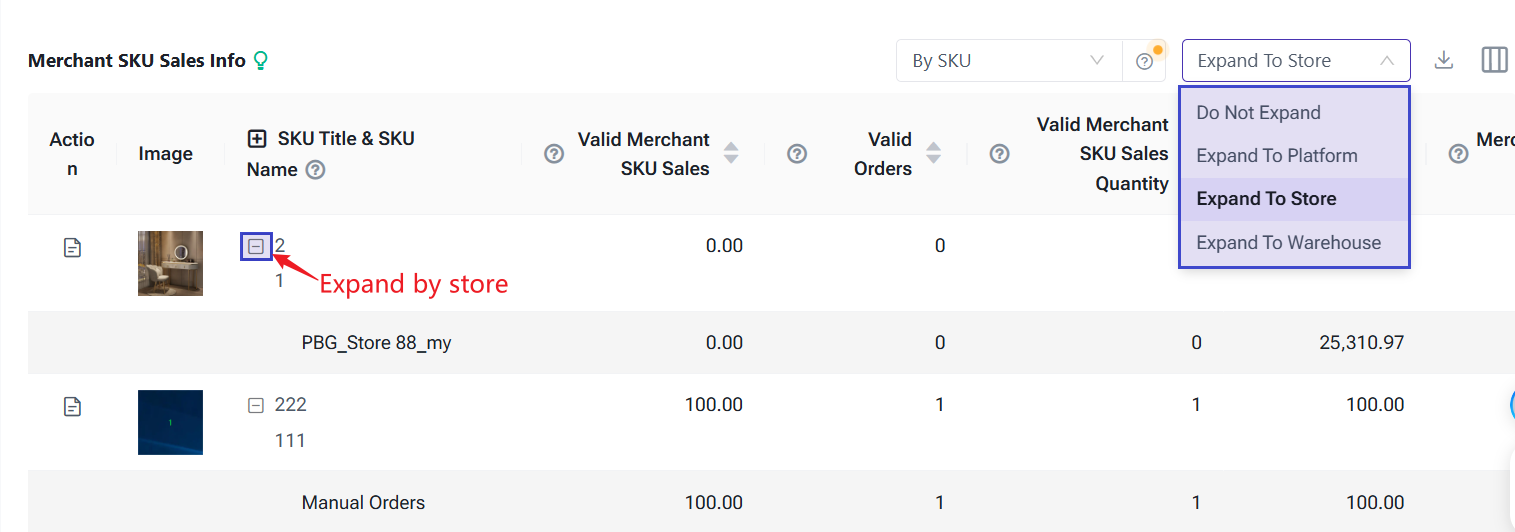Collapse the SKU 222 row expansion

coord(256,405)
